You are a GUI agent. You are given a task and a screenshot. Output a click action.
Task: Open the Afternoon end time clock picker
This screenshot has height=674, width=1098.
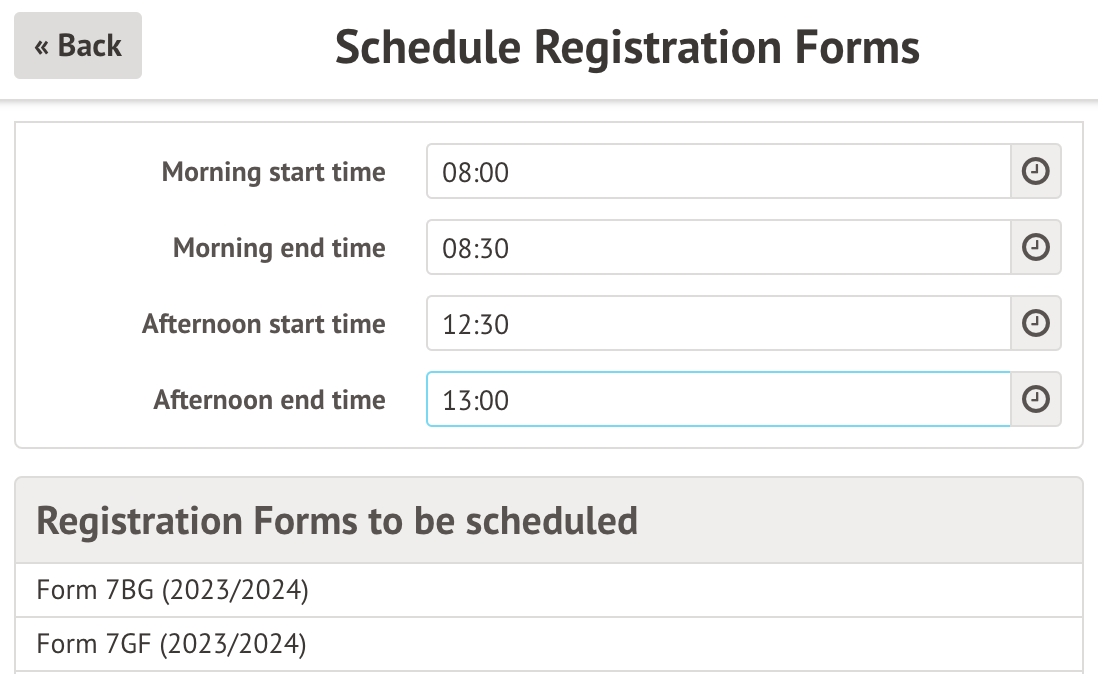[x=1036, y=400]
